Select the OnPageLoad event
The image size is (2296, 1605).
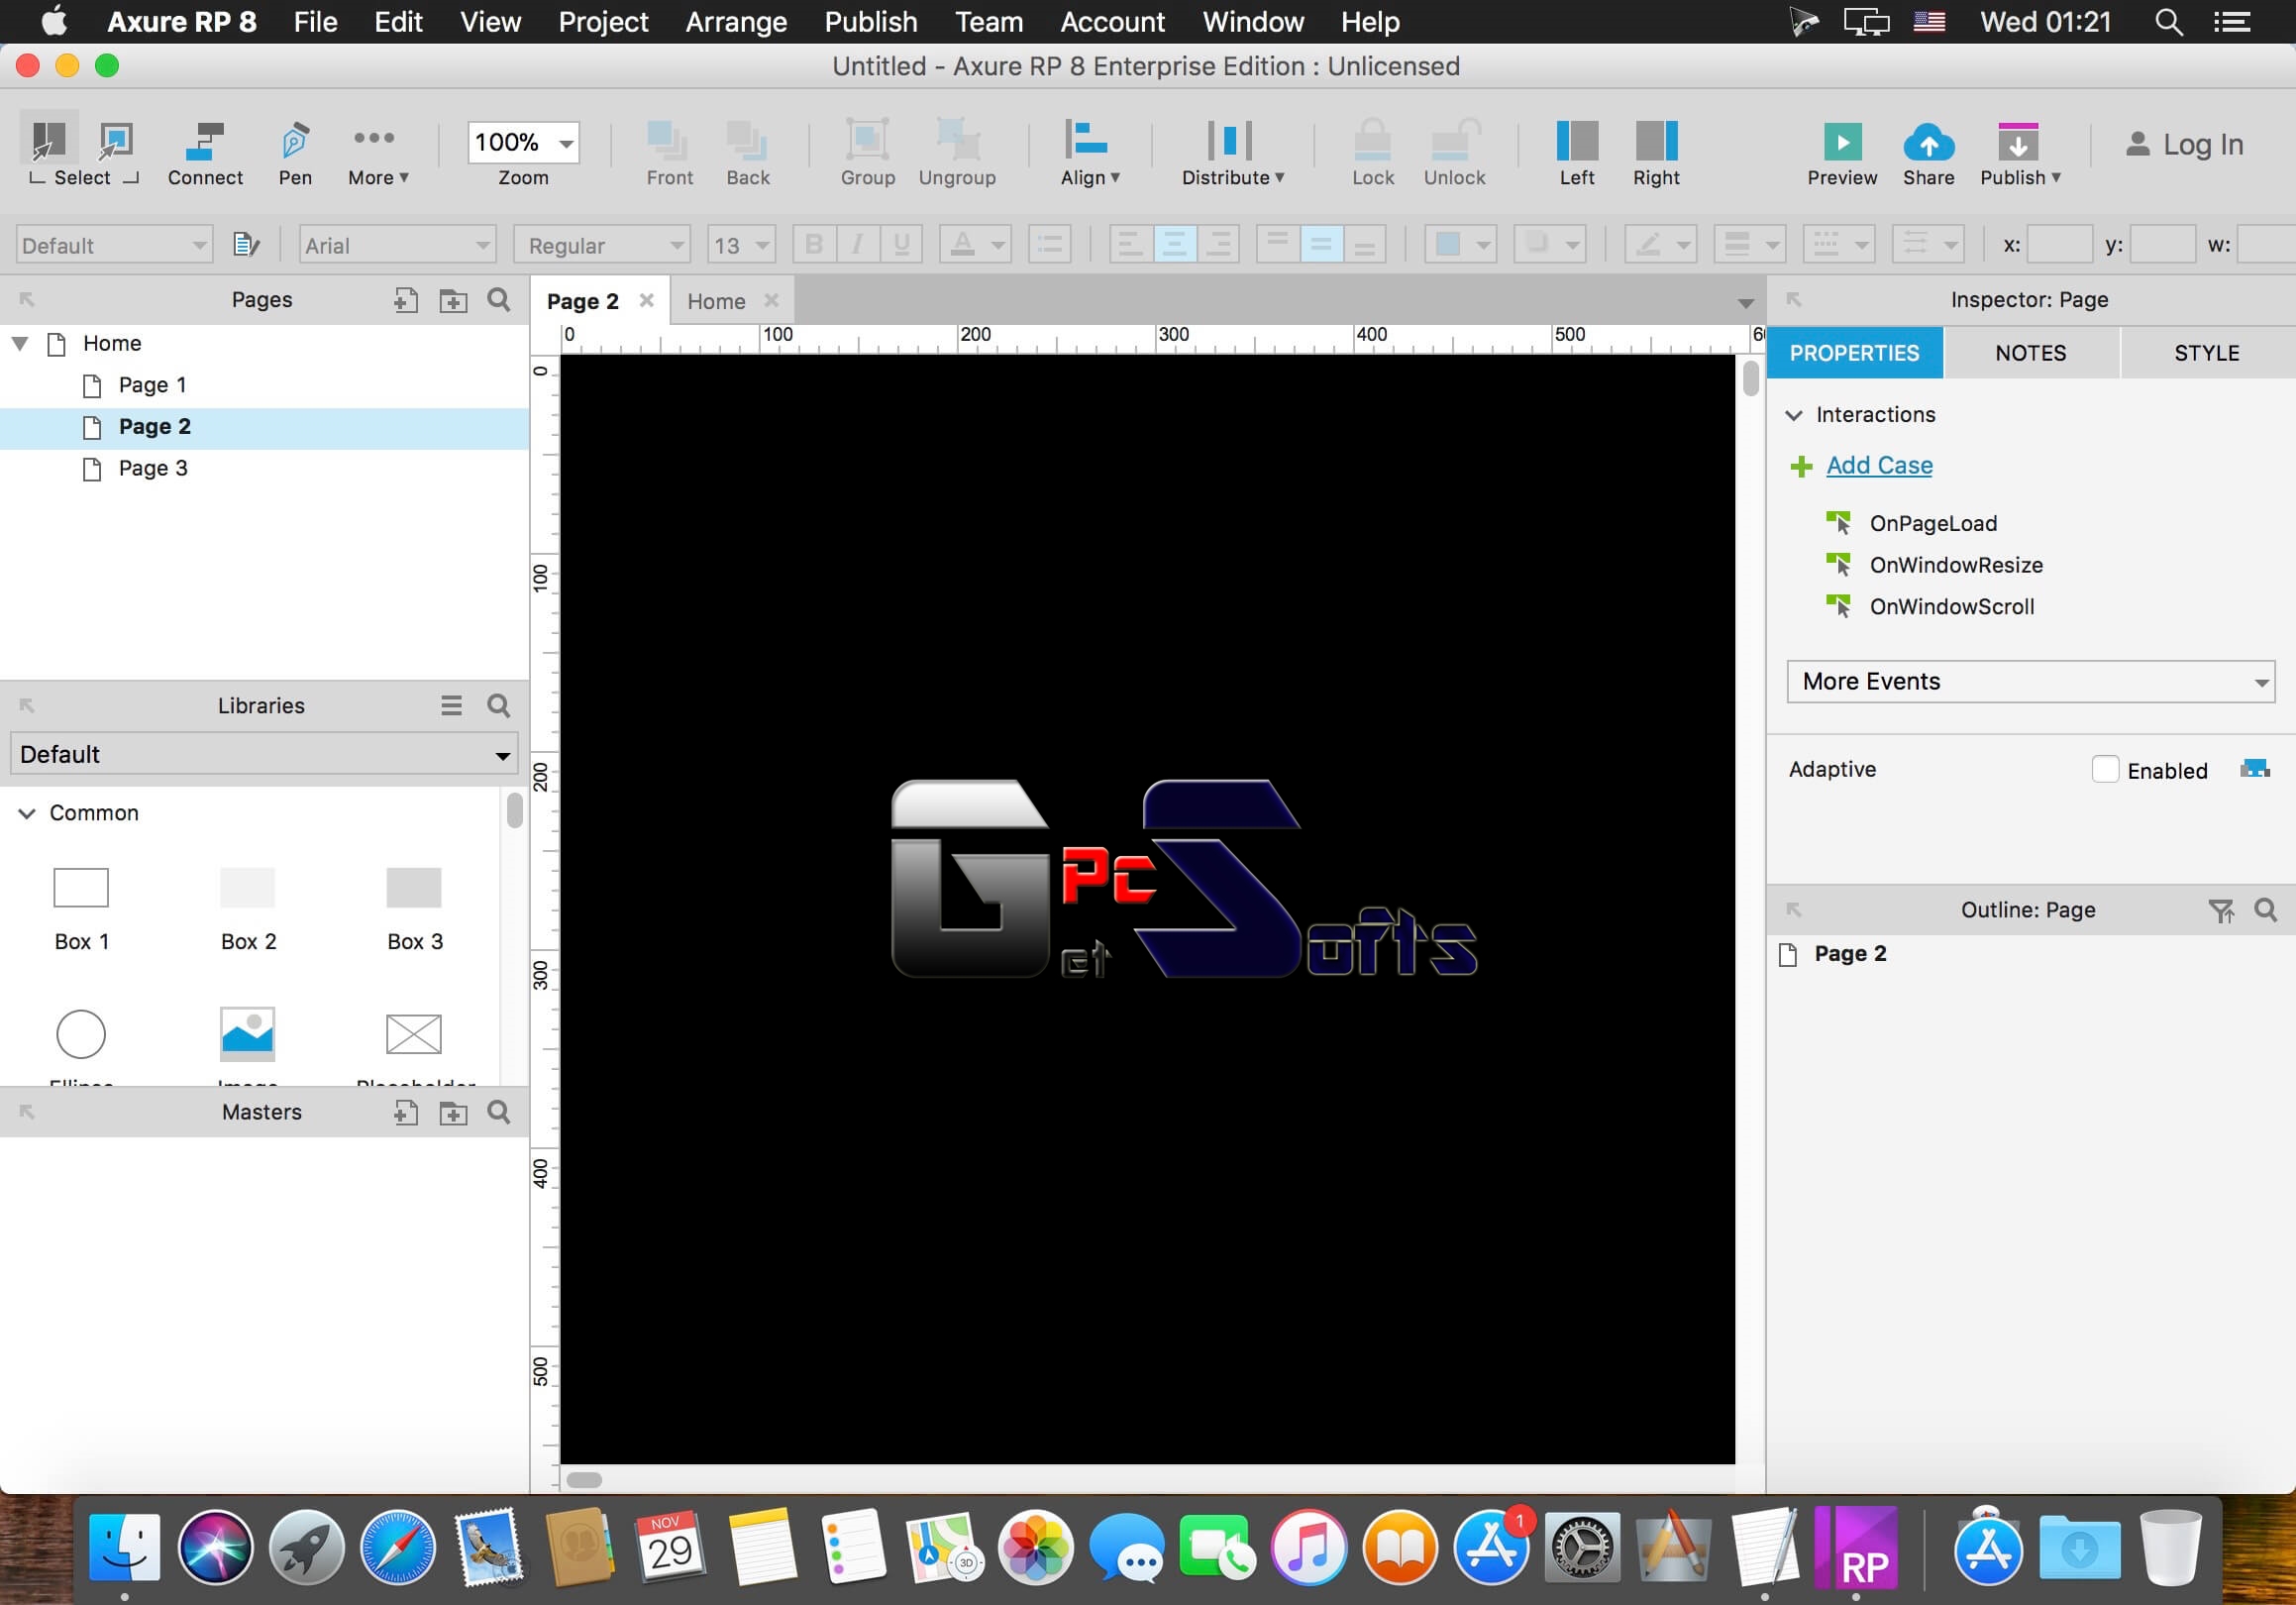[1933, 523]
